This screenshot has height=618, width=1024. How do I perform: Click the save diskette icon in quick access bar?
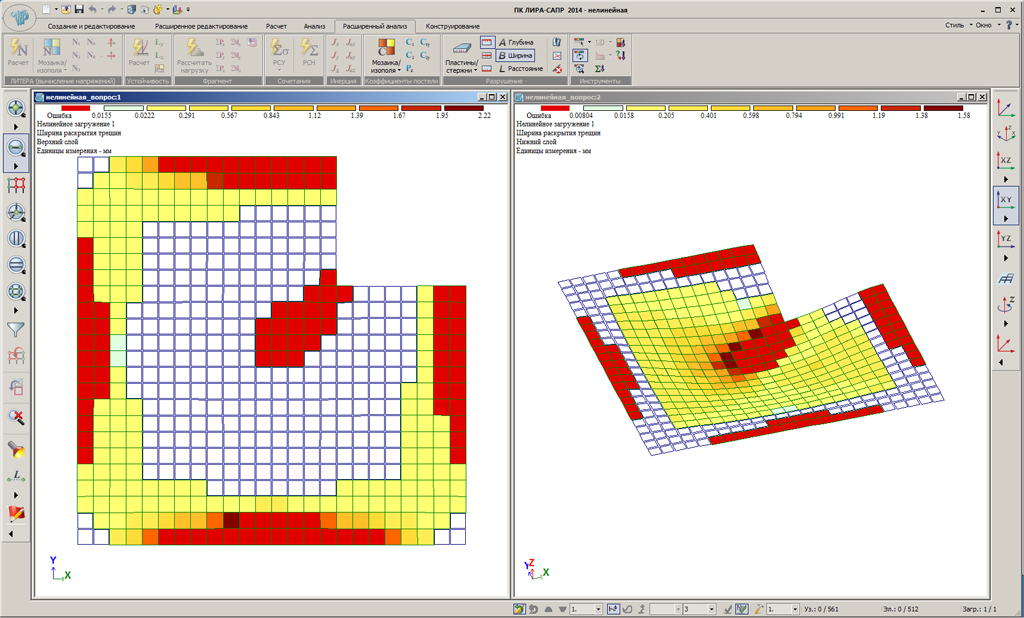(x=78, y=8)
